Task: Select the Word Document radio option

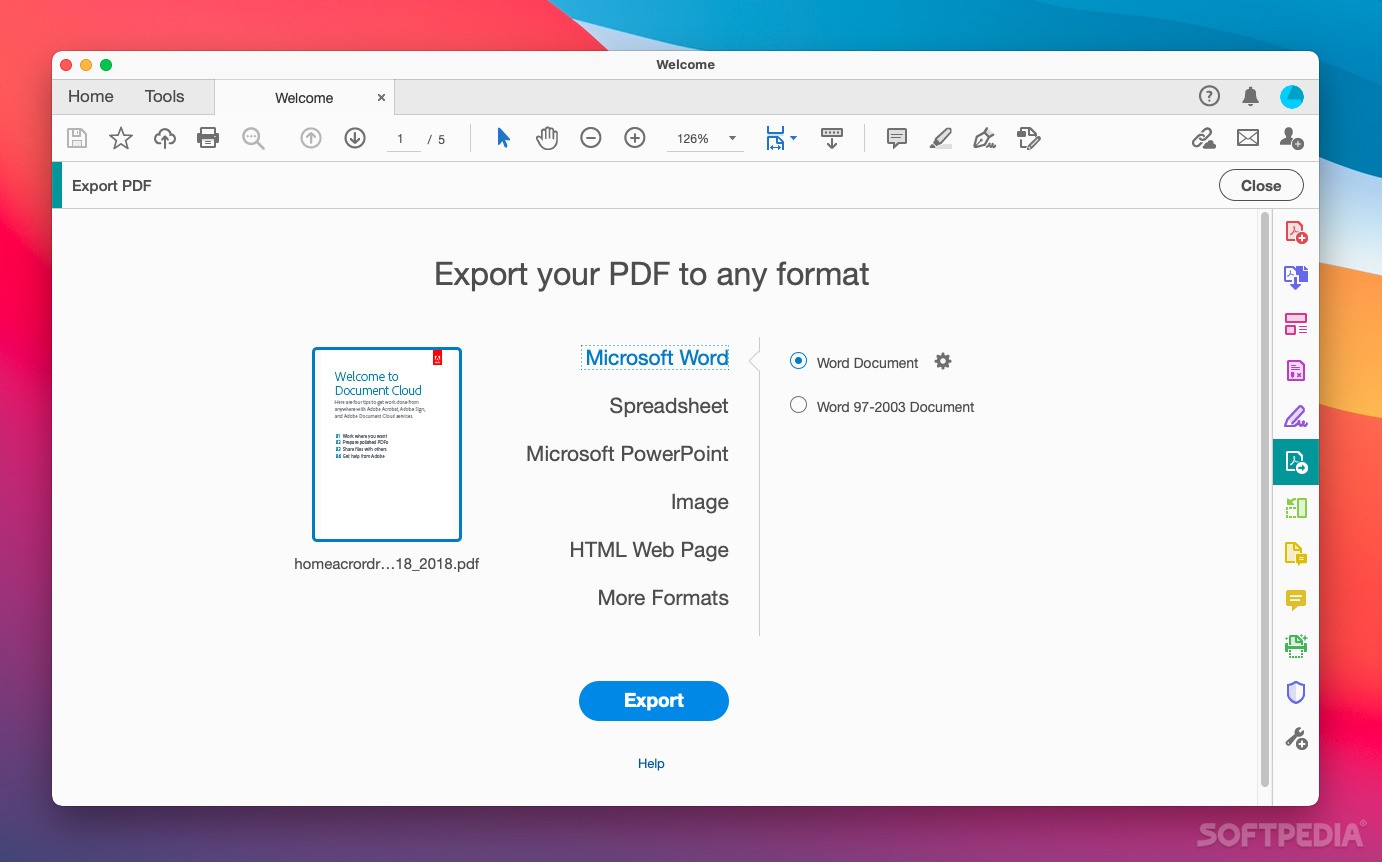Action: [x=798, y=361]
